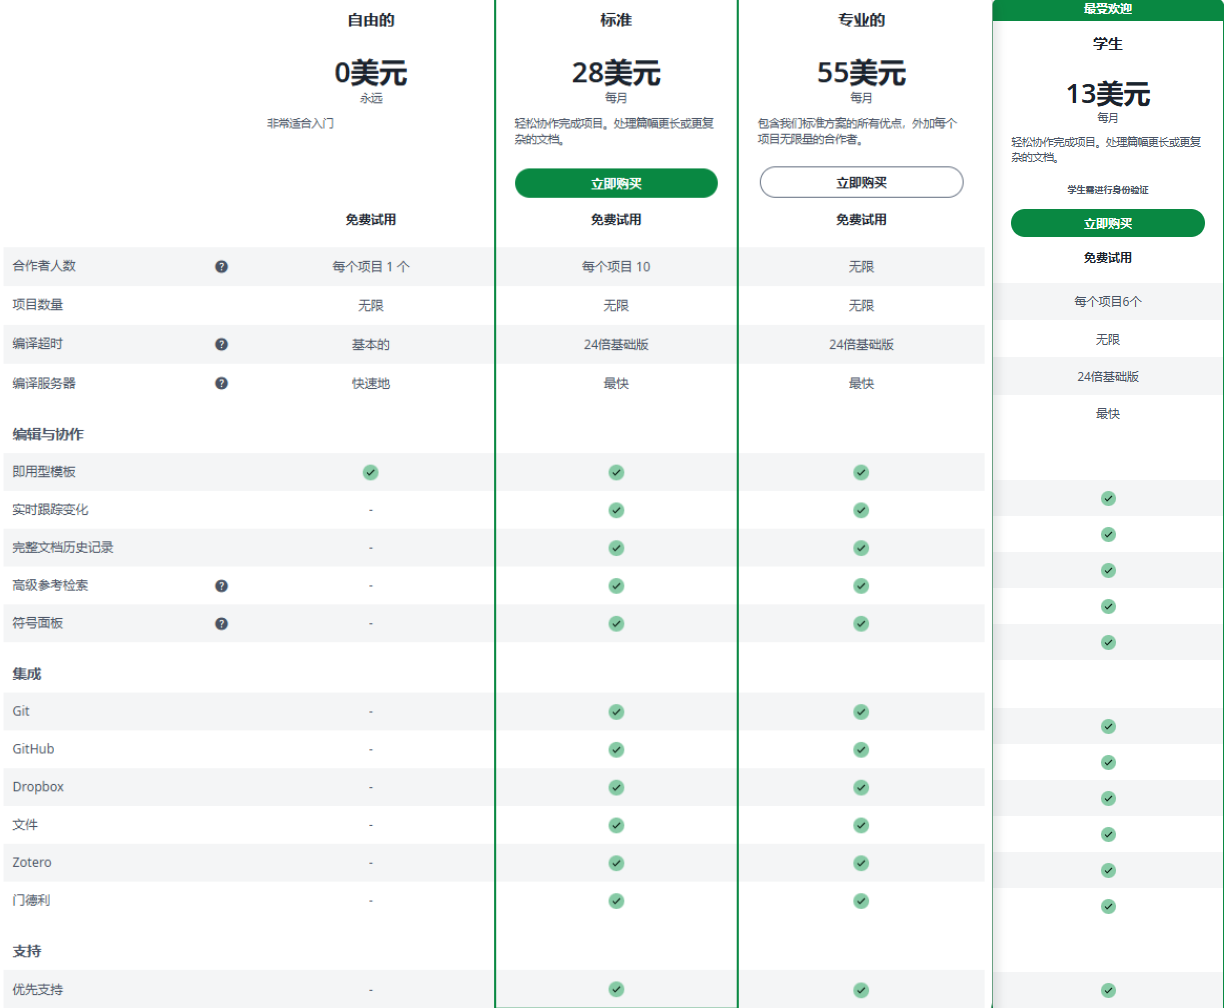Open the 高级参考检索 help tooltip icon
This screenshot has width=1224, height=1008.
[x=221, y=585]
